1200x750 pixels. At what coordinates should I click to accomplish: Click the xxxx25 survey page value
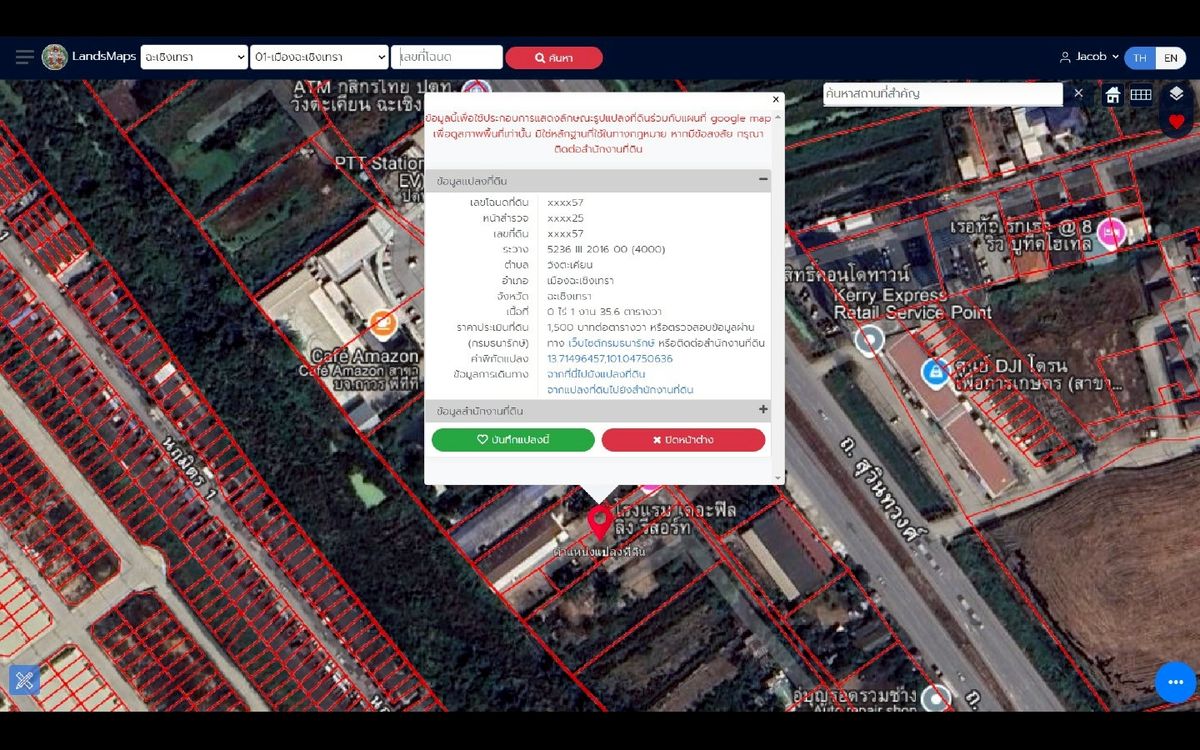pos(565,218)
